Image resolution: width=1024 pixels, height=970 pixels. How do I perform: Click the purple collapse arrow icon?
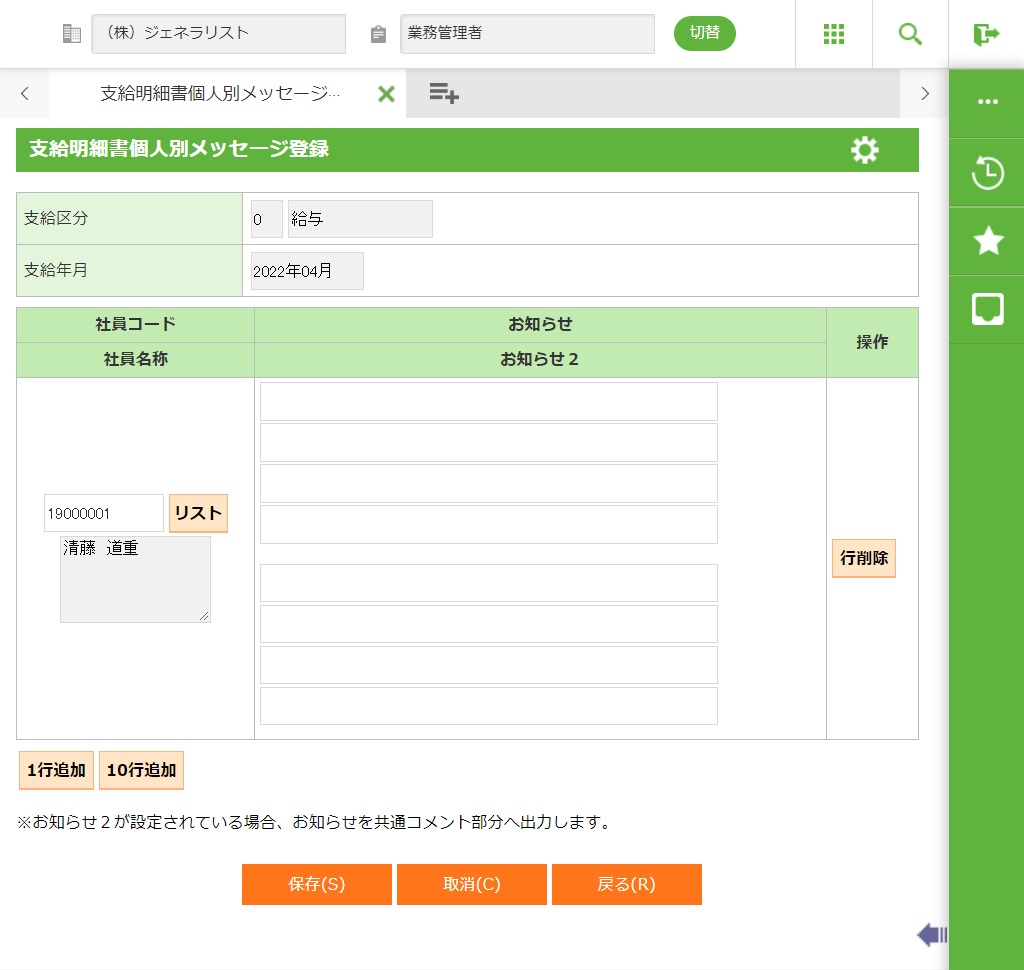pos(932,935)
